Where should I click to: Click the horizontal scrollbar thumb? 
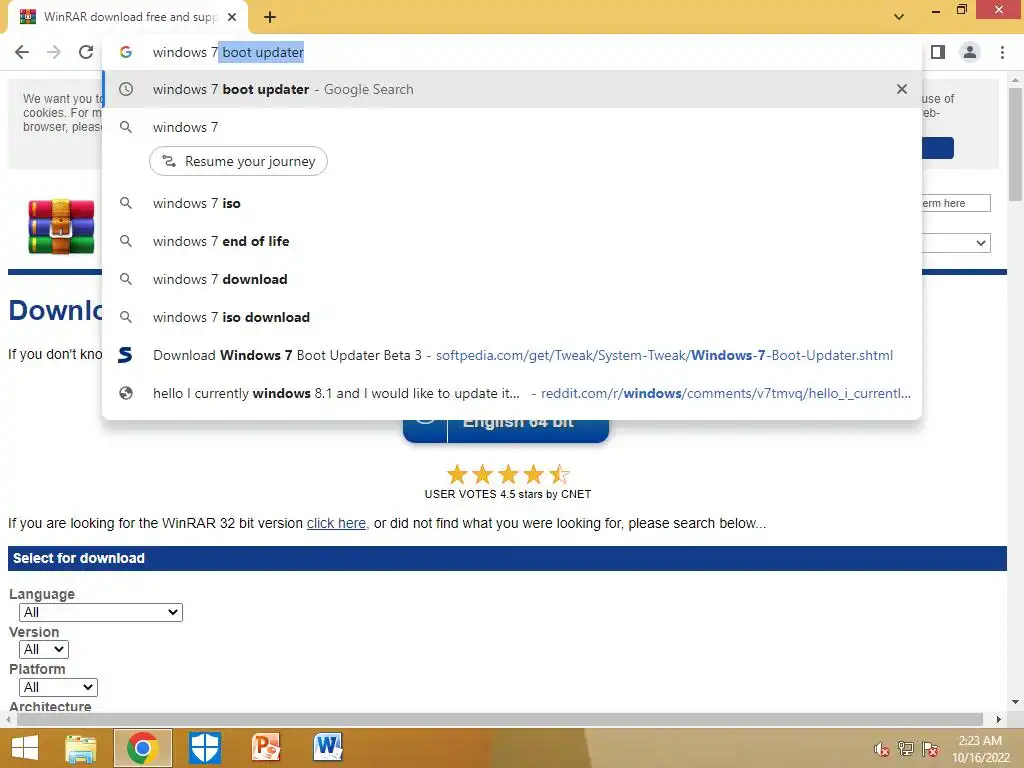(500, 720)
